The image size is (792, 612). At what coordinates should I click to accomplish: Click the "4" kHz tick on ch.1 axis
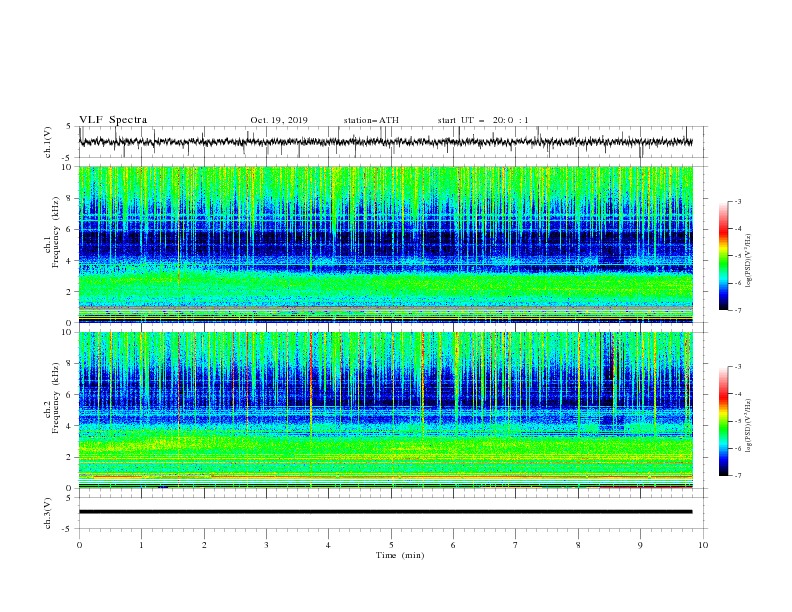70,261
